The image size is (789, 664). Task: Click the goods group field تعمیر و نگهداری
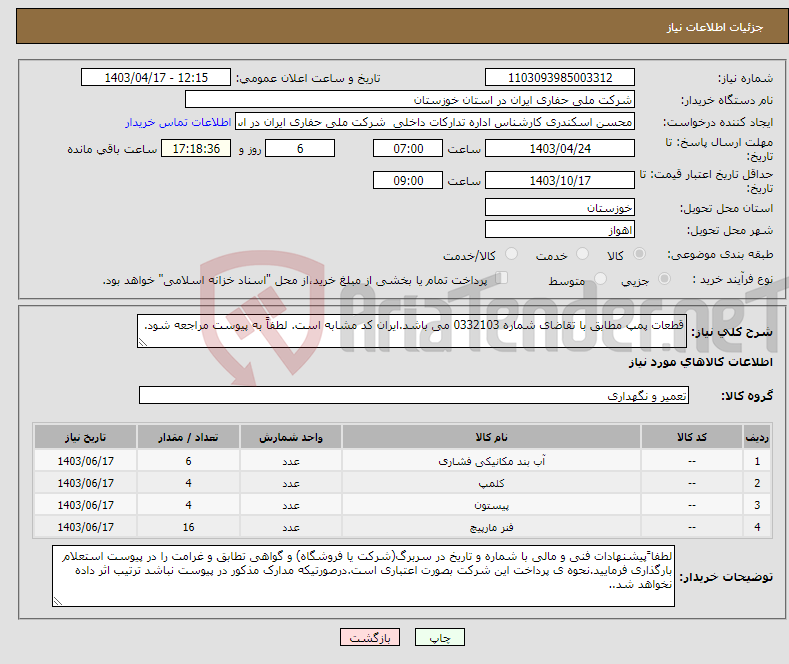[414, 395]
